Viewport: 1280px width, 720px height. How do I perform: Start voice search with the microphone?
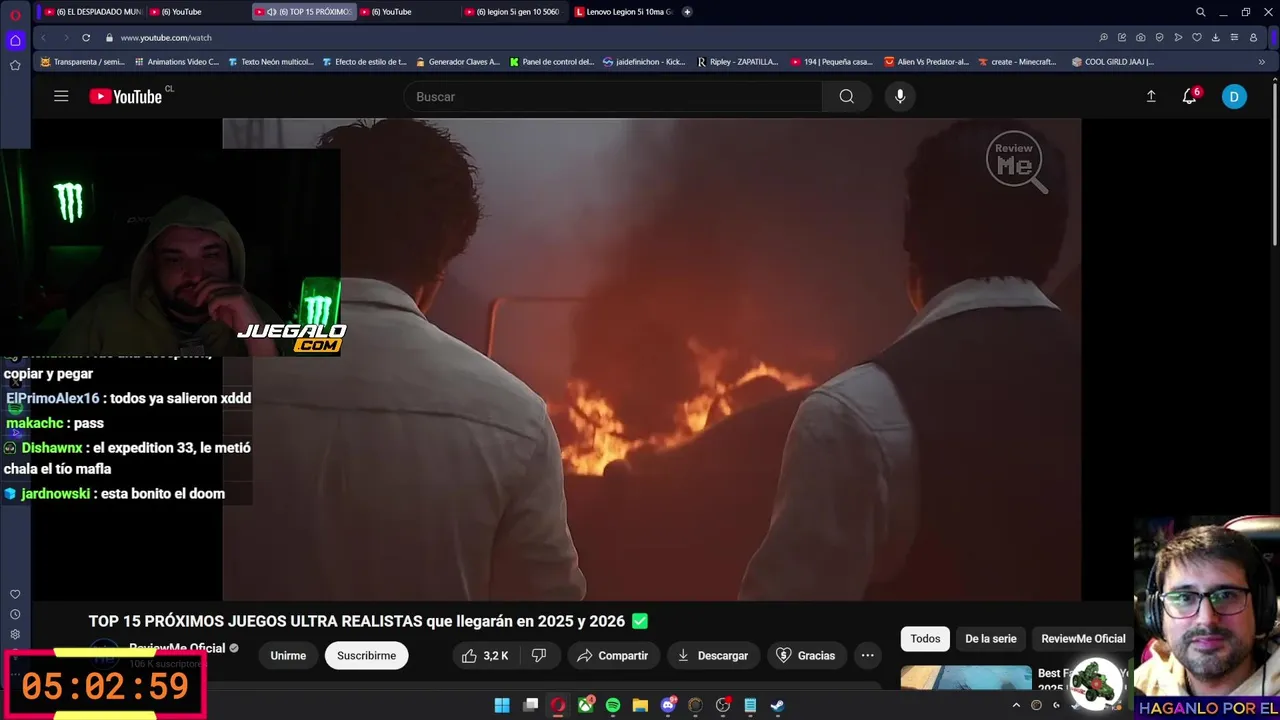coord(900,96)
